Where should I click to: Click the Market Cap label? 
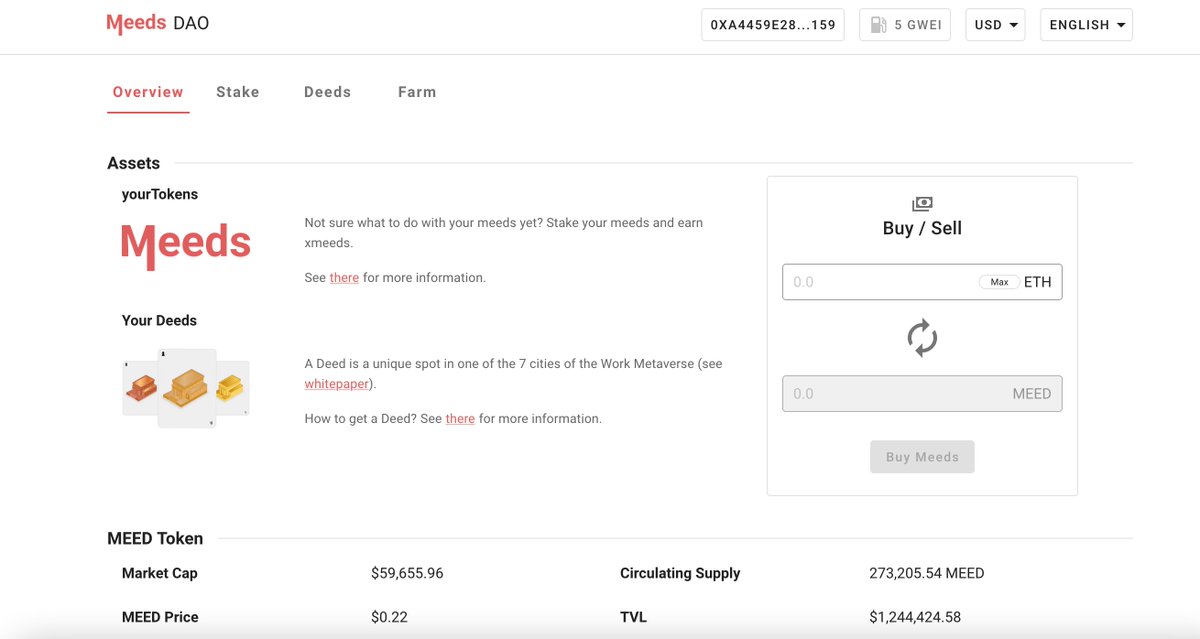[160, 573]
